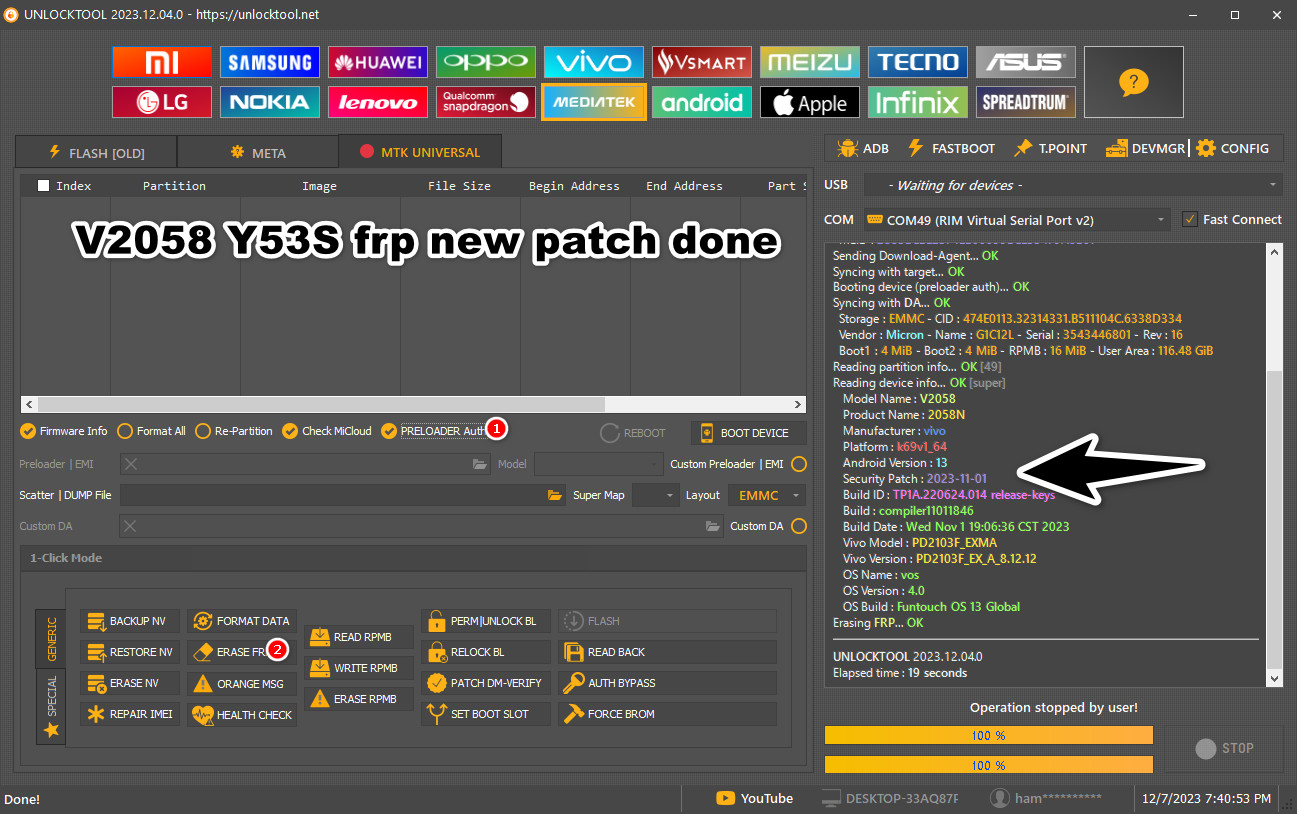Switch to FLASH [OLD] tab

96,153
